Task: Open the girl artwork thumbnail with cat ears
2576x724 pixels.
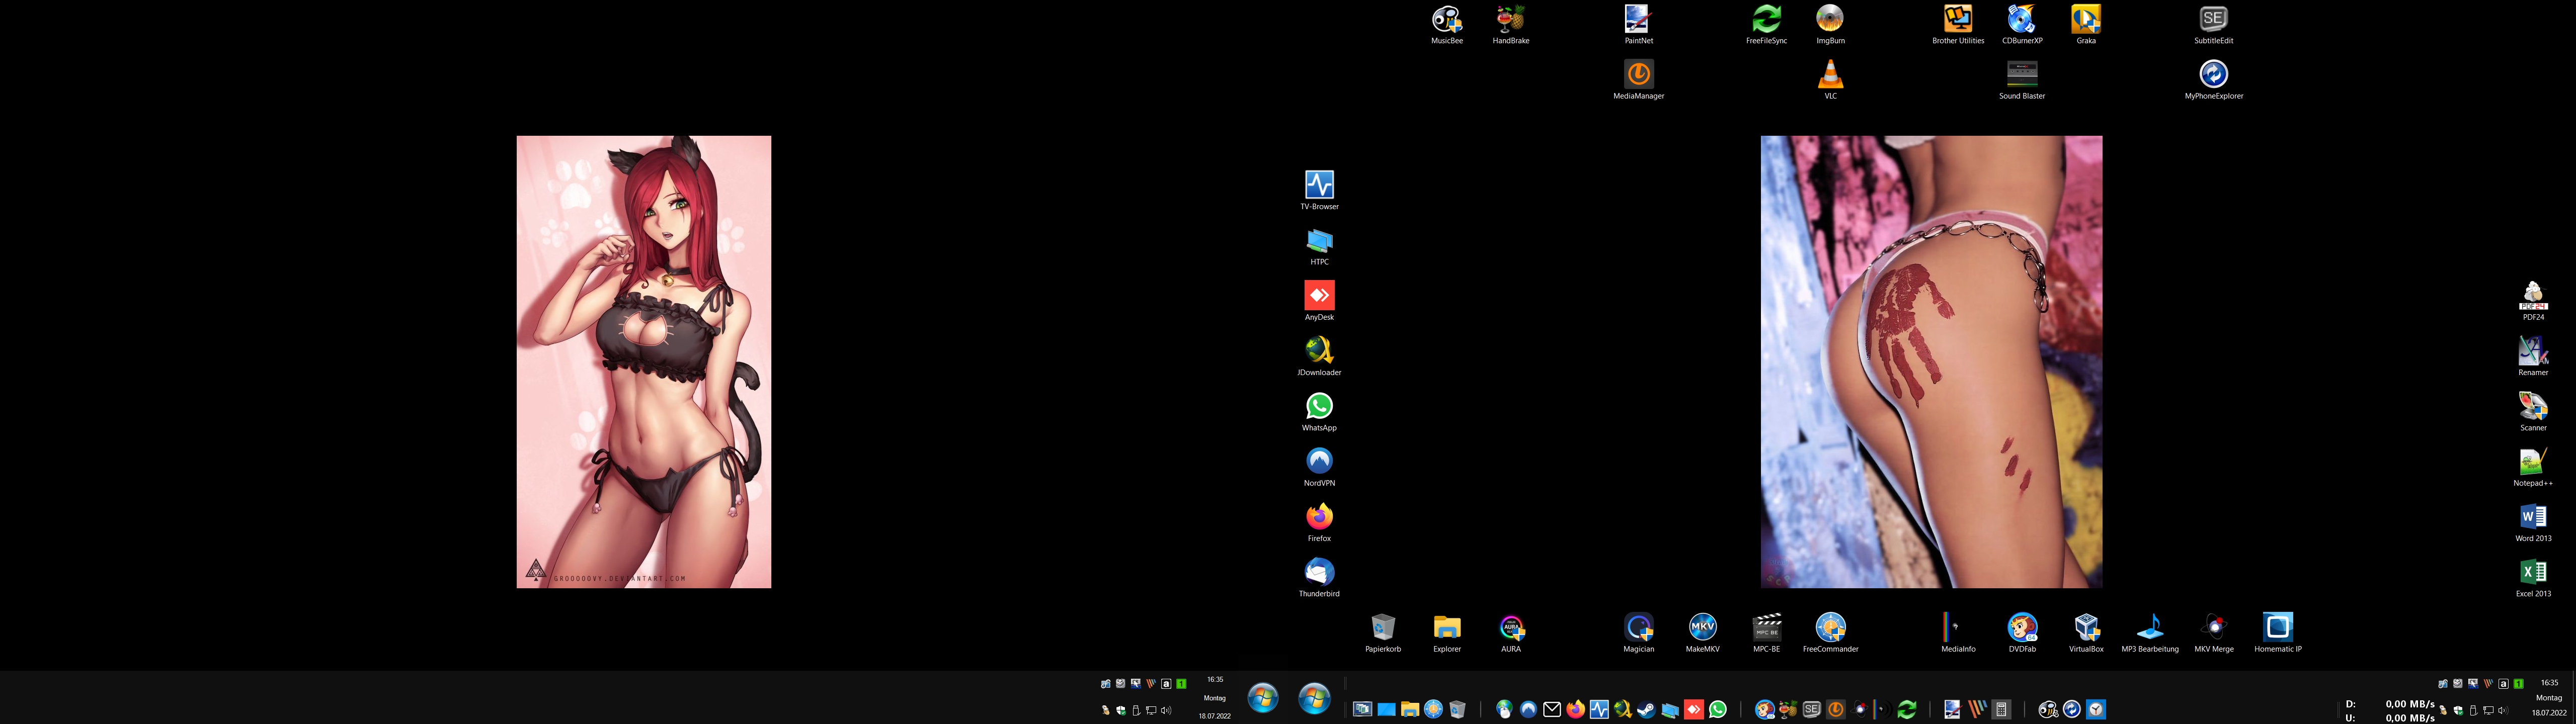Action: pos(644,362)
